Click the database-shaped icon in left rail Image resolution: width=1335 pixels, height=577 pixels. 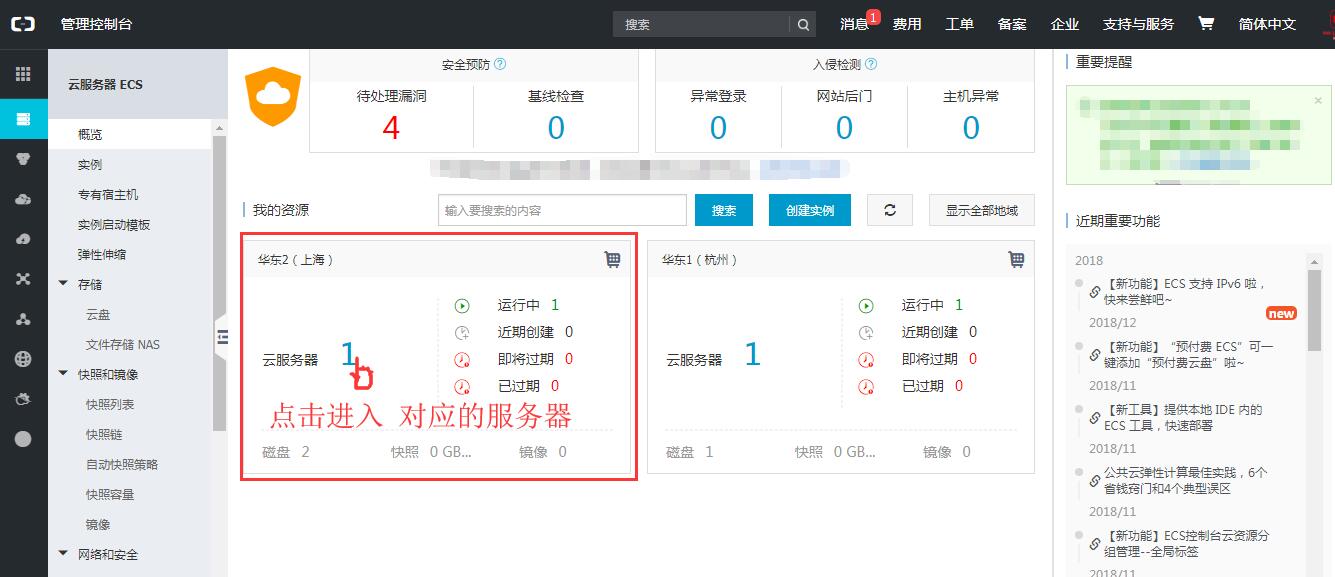[x=23, y=159]
